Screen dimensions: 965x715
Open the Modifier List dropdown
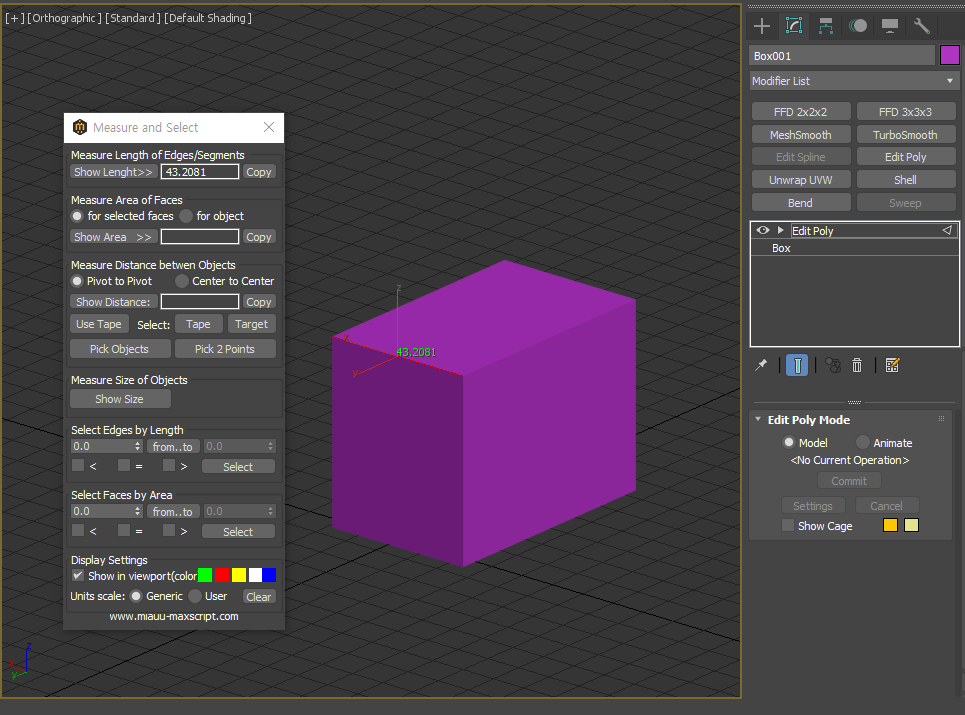click(855, 81)
